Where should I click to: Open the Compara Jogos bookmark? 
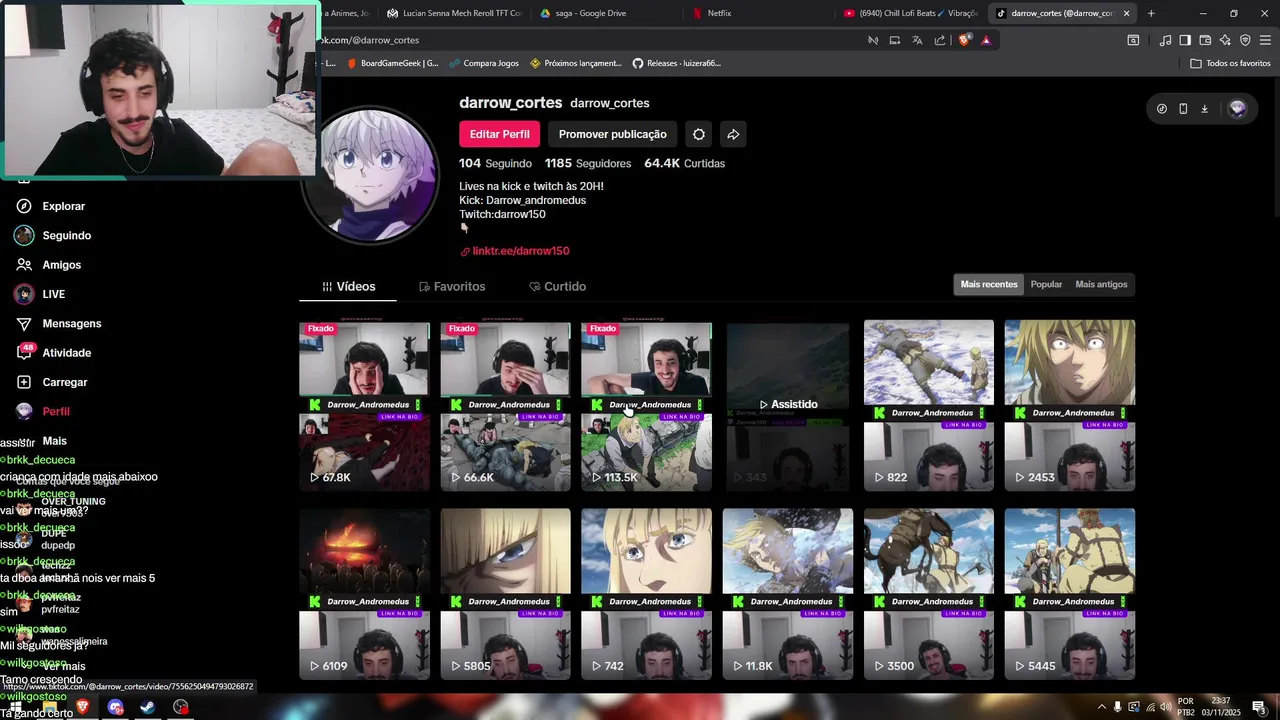(484, 63)
